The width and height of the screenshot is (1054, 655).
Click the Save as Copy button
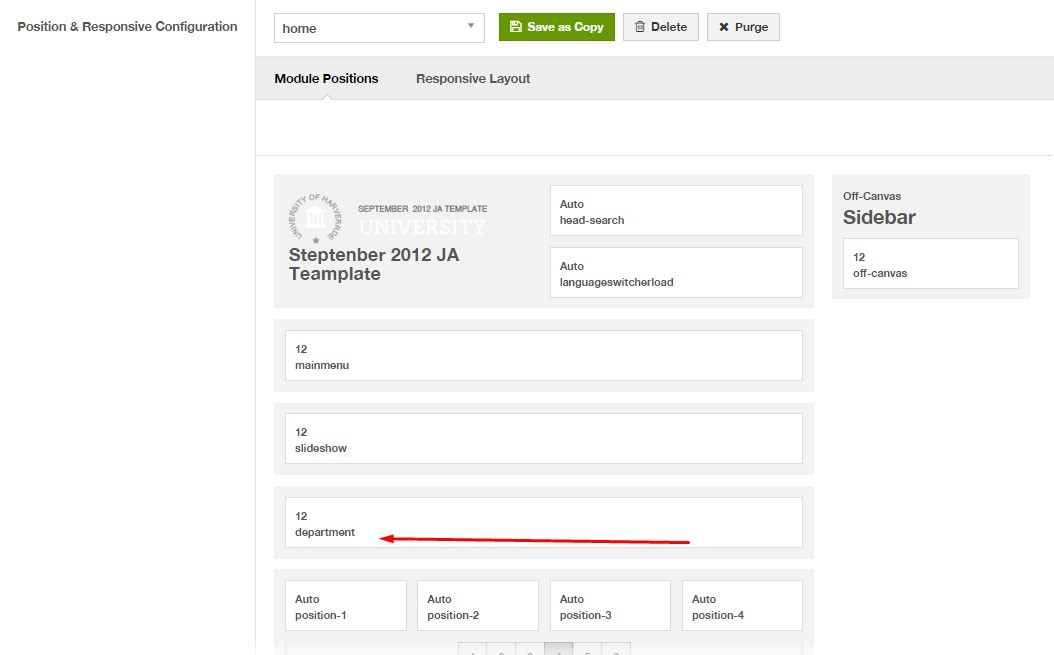[x=557, y=27]
